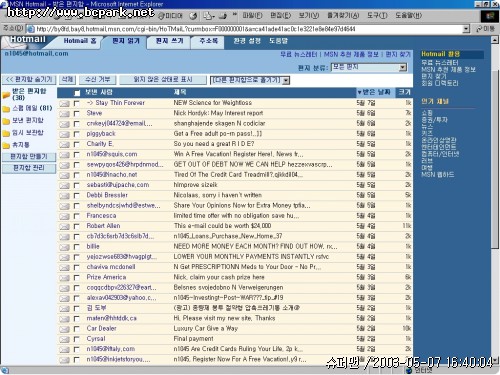The height and width of the screenshot is (375, 500).
Task: Mark checkbox for Car Dealer message
Action: tap(76, 329)
